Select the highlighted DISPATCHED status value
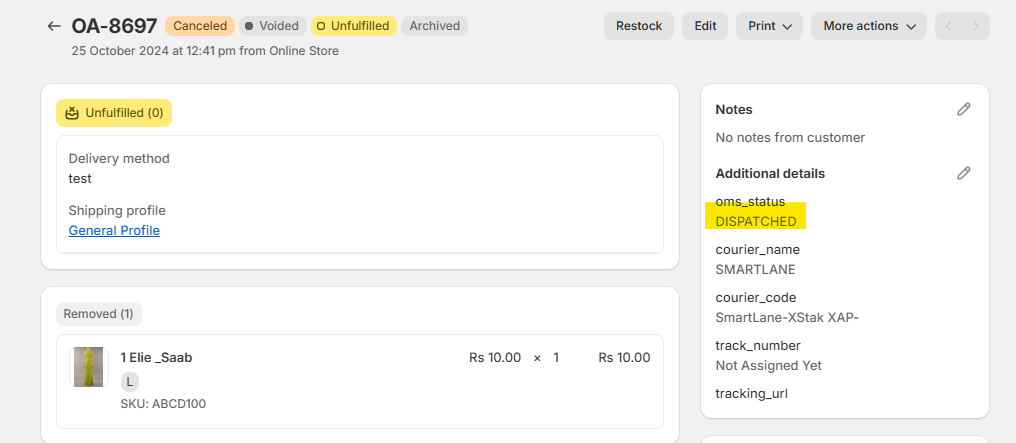 756,221
